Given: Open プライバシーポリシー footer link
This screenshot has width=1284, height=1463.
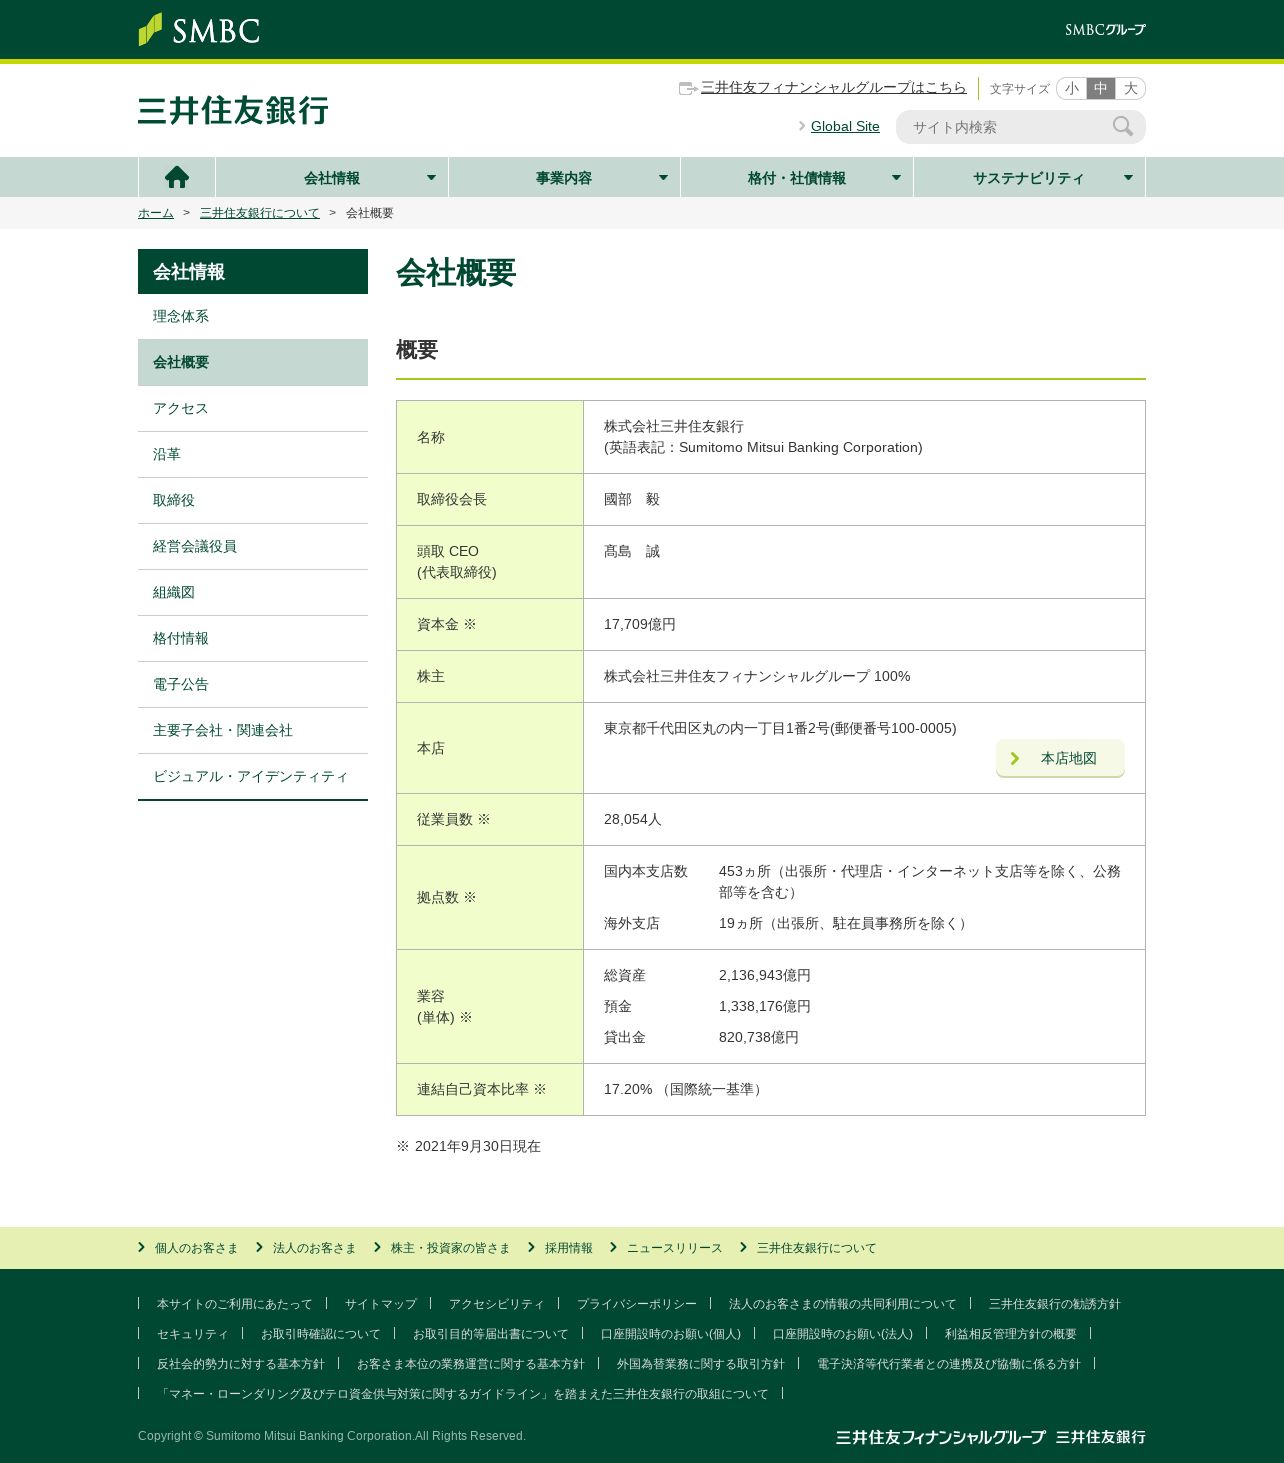Looking at the screenshot, I should (x=636, y=1304).
